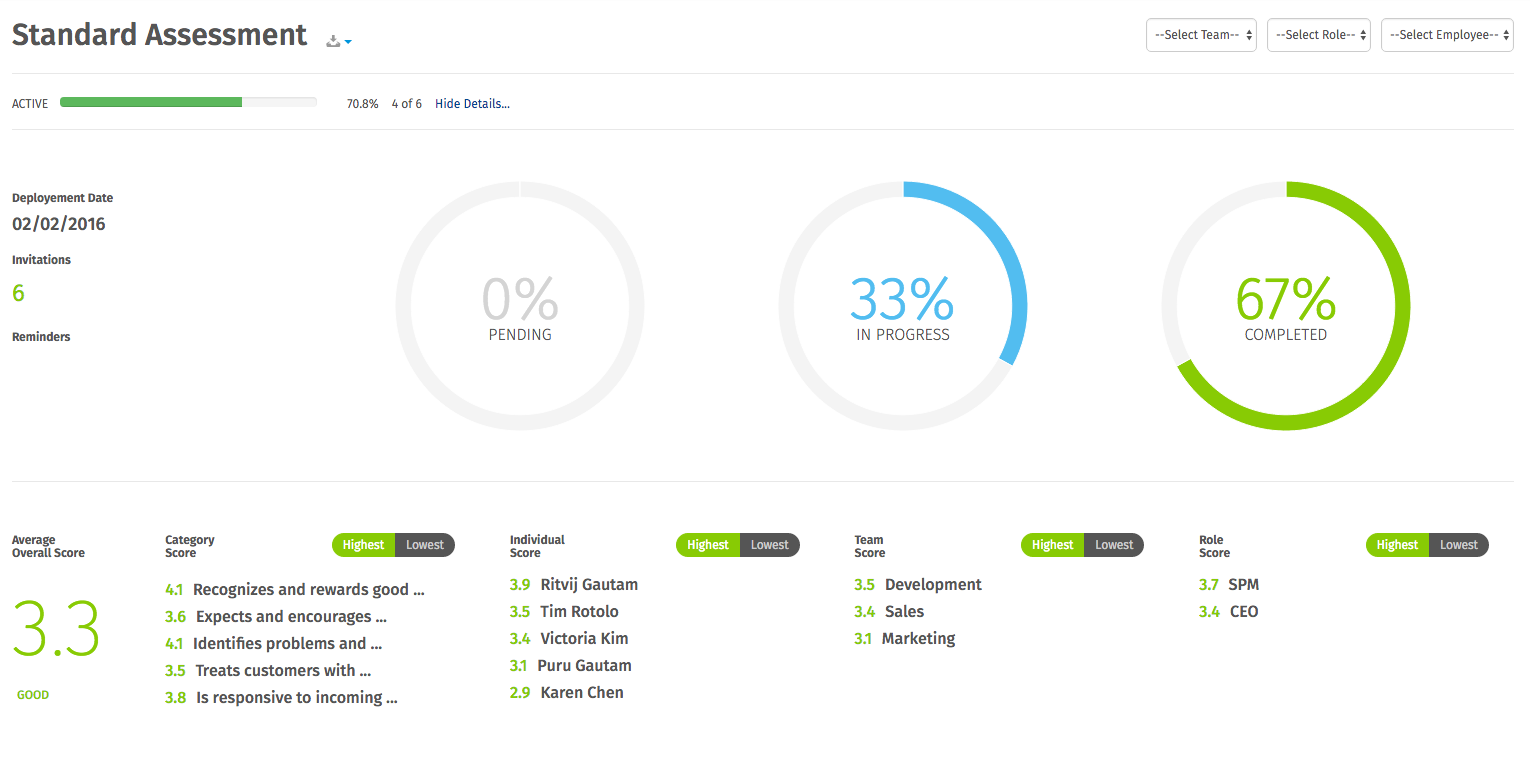1530x778 pixels.
Task: Open the Select Team dropdown
Action: pyautogui.click(x=1201, y=35)
